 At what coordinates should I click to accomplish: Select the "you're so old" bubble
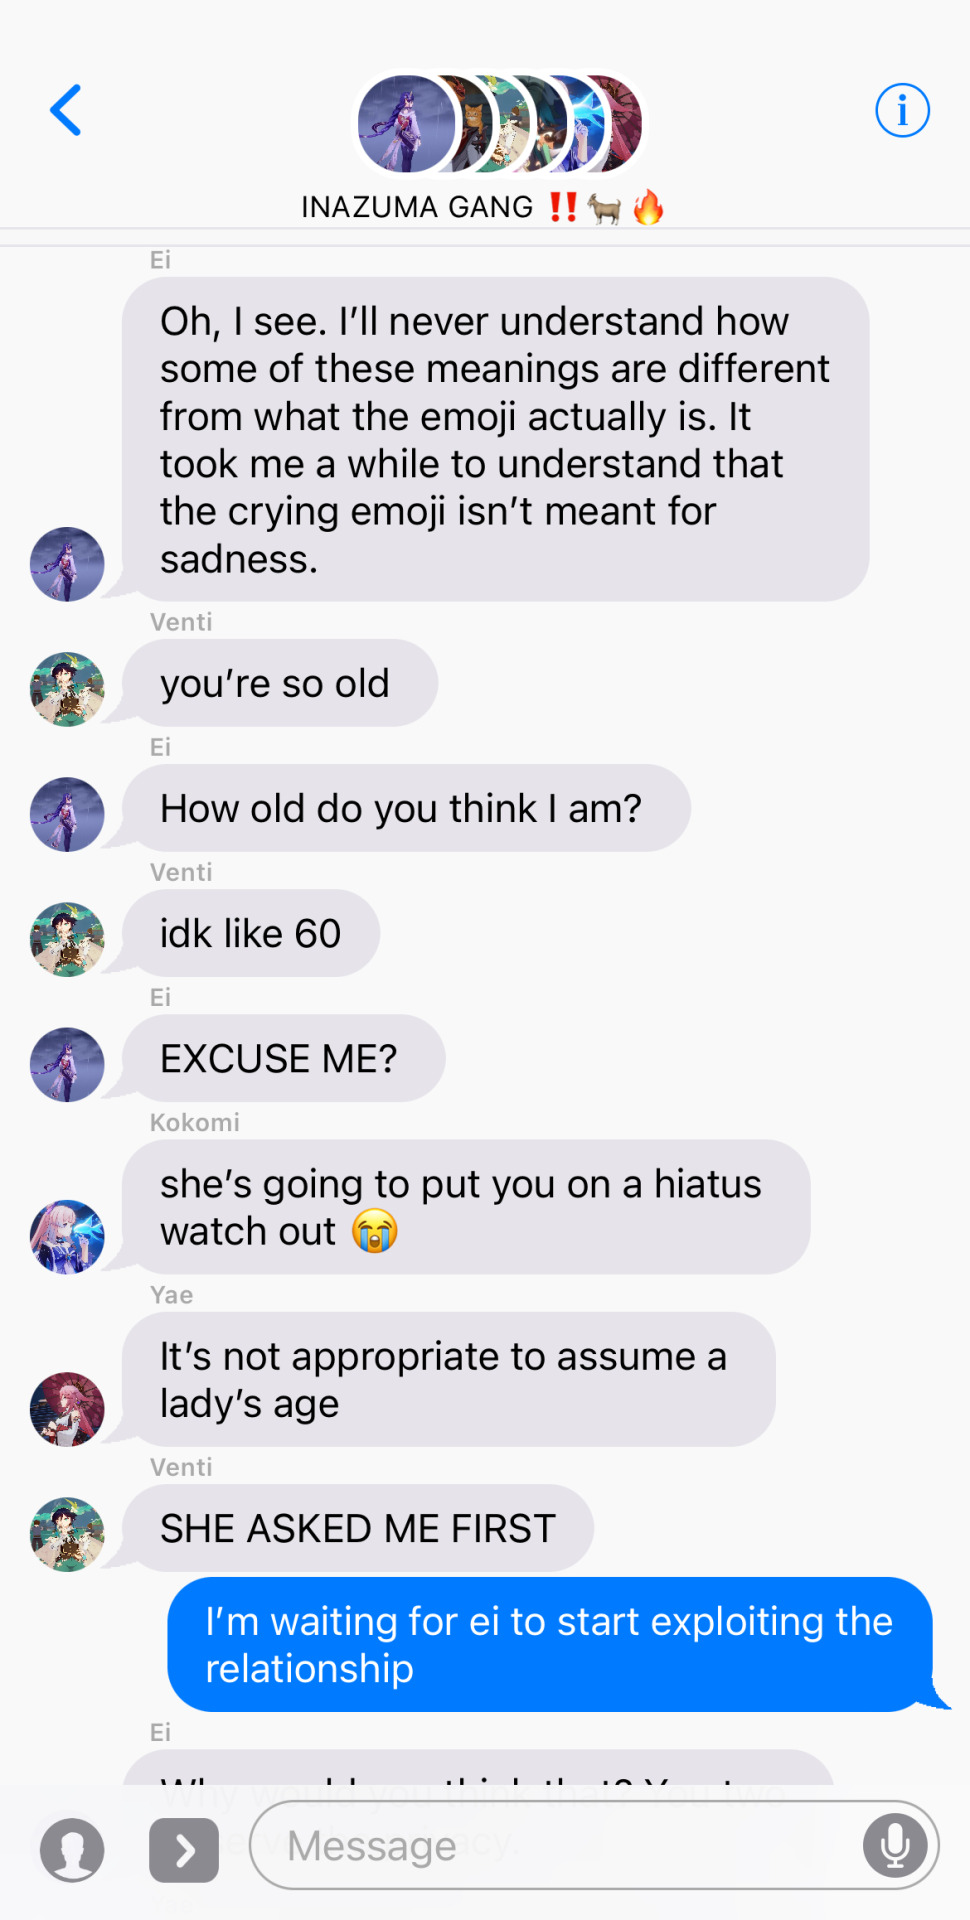(280, 683)
